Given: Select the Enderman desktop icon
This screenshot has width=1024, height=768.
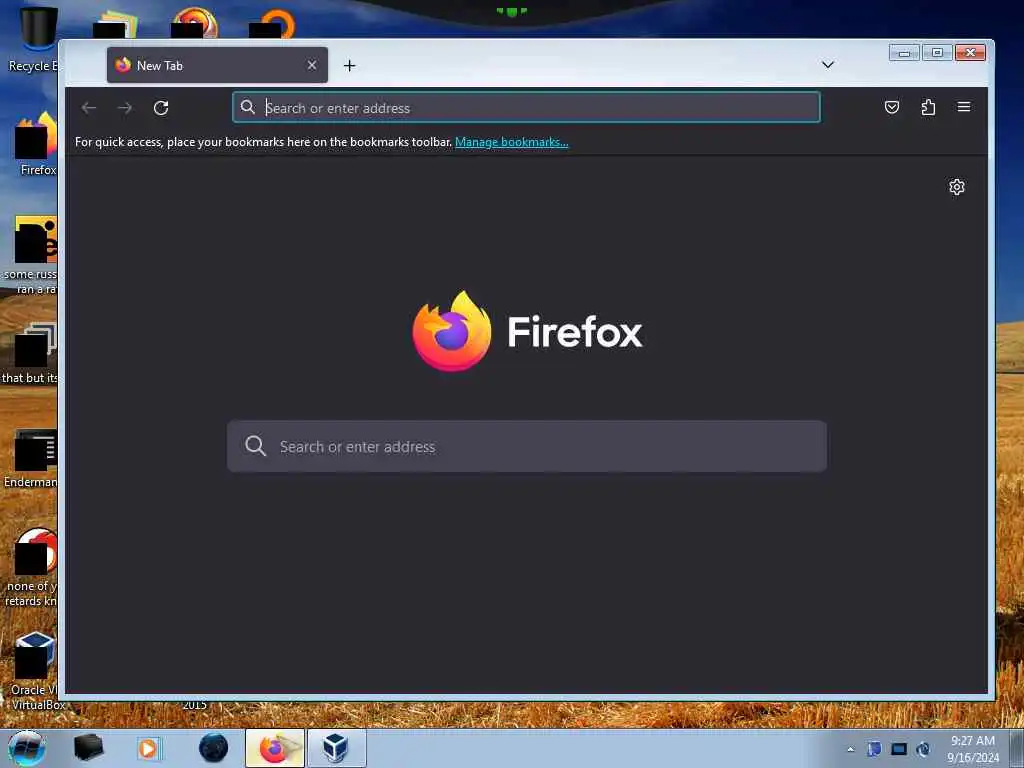Looking at the screenshot, I should click(31, 459).
